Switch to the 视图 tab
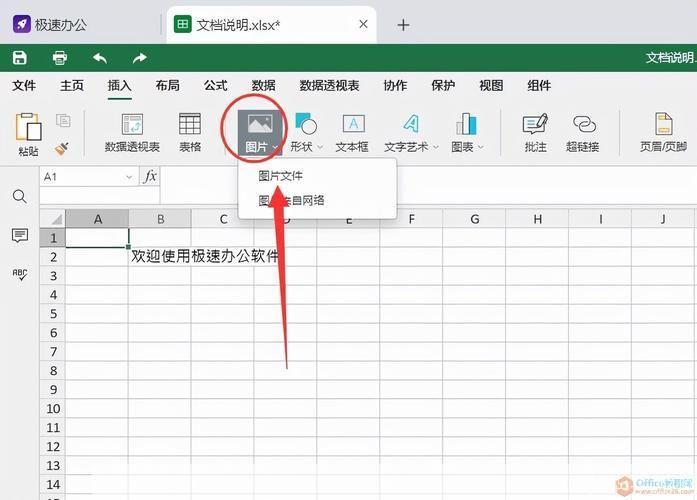The height and width of the screenshot is (500, 697). [x=491, y=85]
